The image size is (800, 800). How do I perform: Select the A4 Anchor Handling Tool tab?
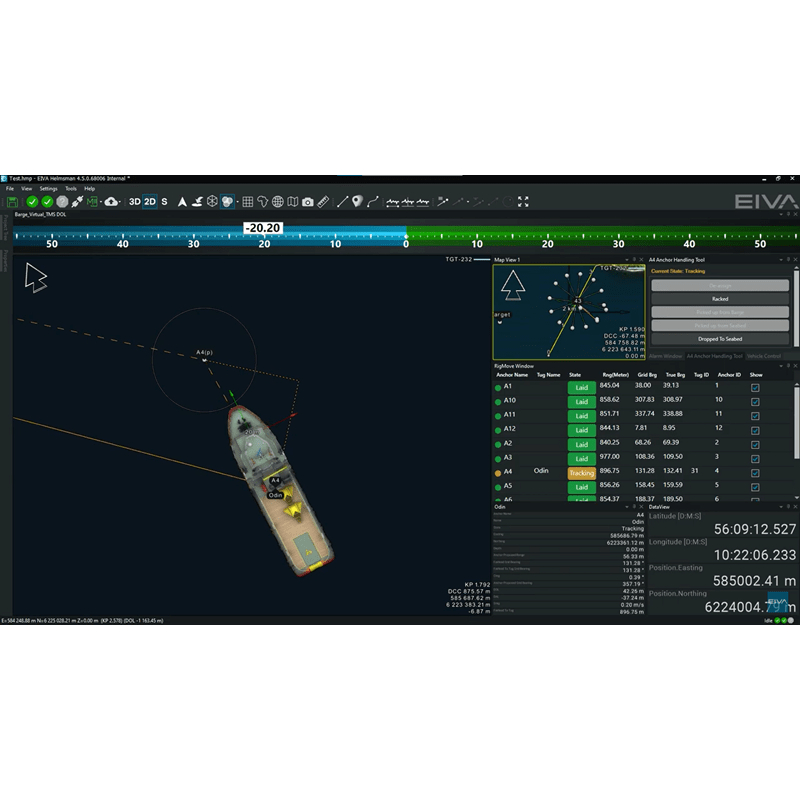pos(714,356)
